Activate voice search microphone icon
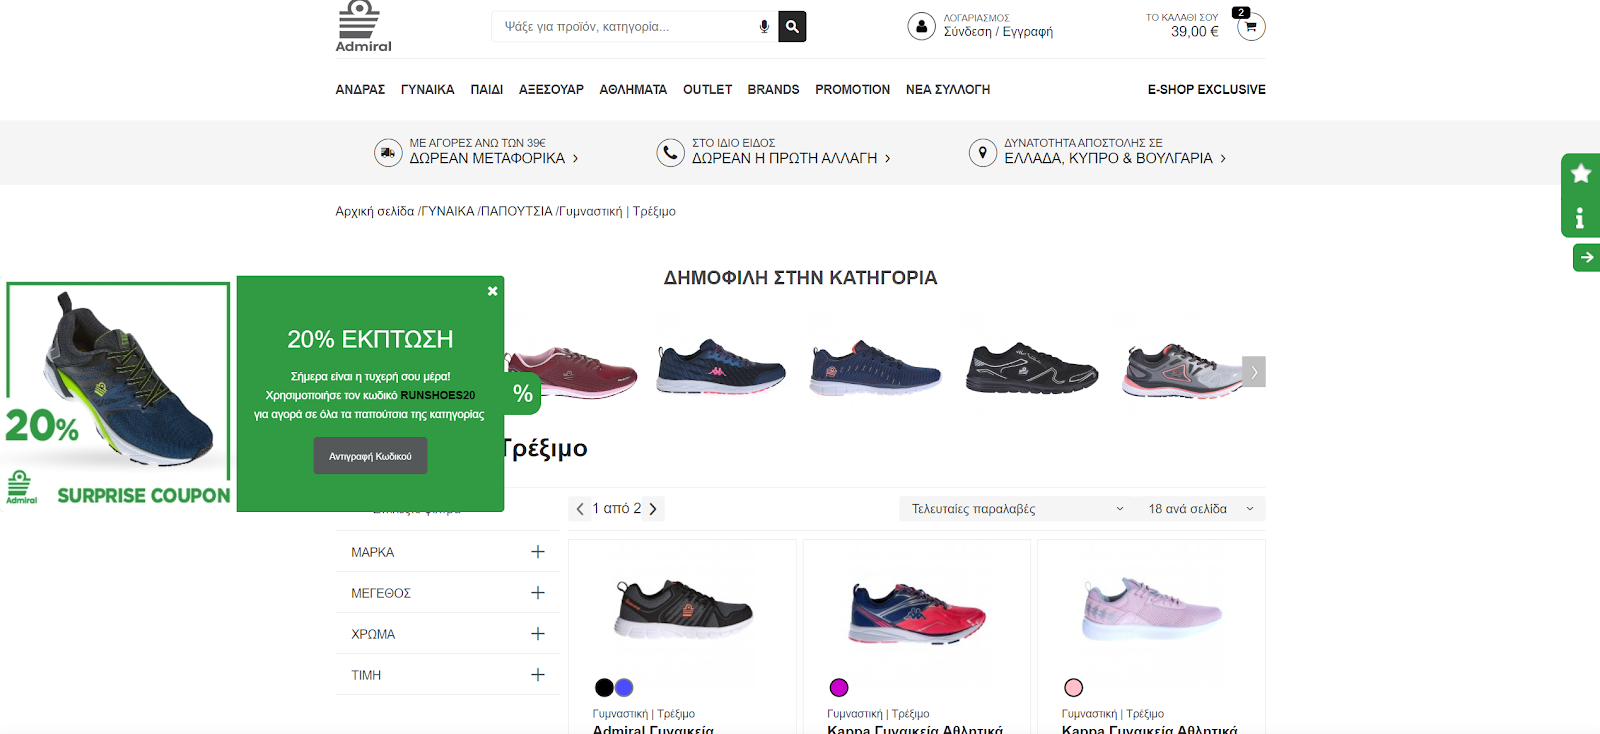 point(764,27)
